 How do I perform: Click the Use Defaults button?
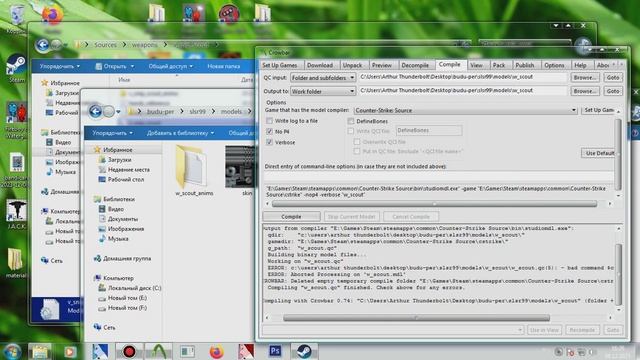598,153
